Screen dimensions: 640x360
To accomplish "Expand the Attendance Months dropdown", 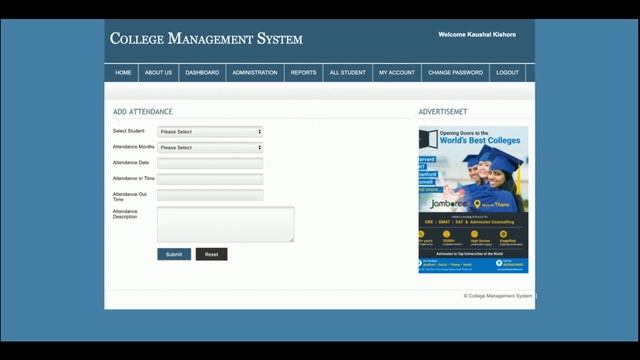I will [210, 147].
